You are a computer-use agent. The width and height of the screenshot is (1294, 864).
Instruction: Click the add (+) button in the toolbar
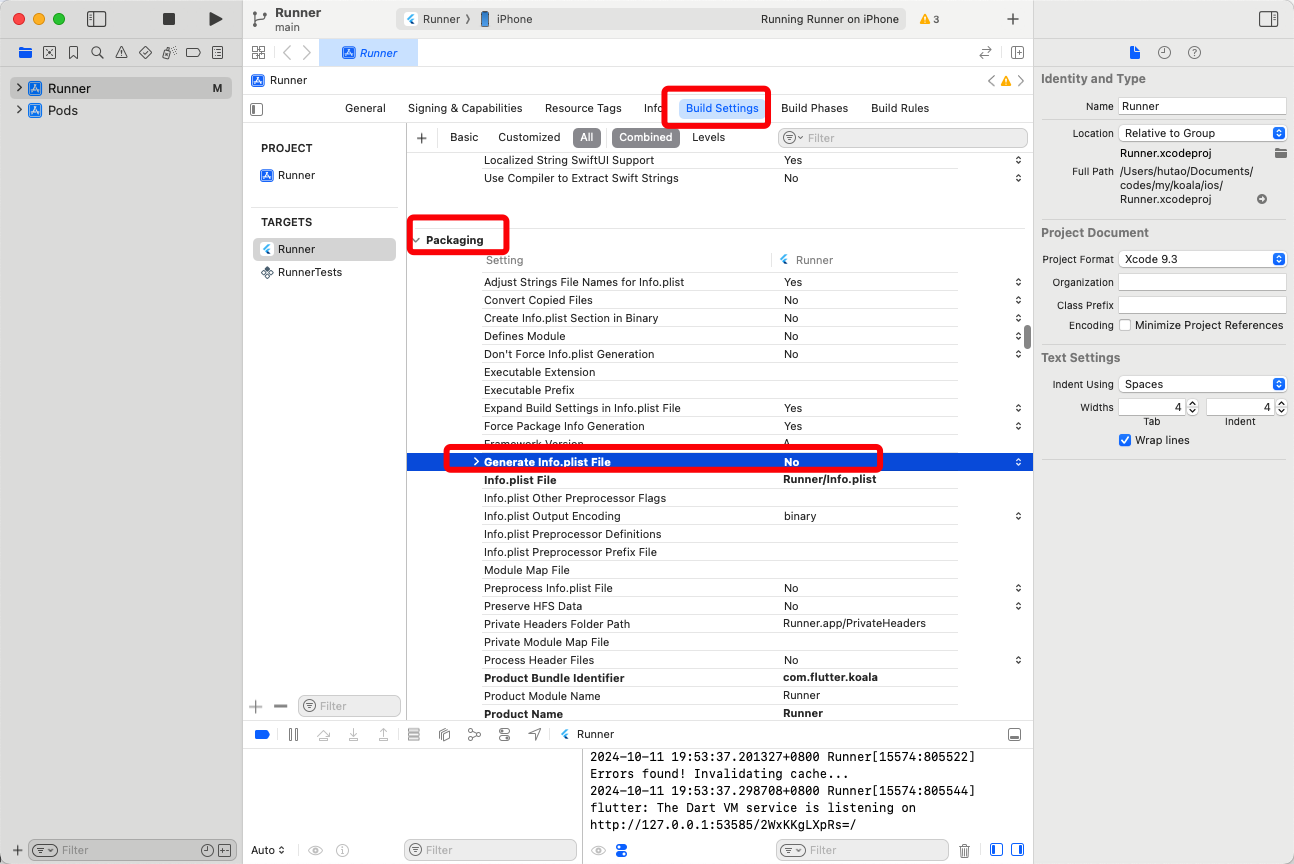(1012, 19)
